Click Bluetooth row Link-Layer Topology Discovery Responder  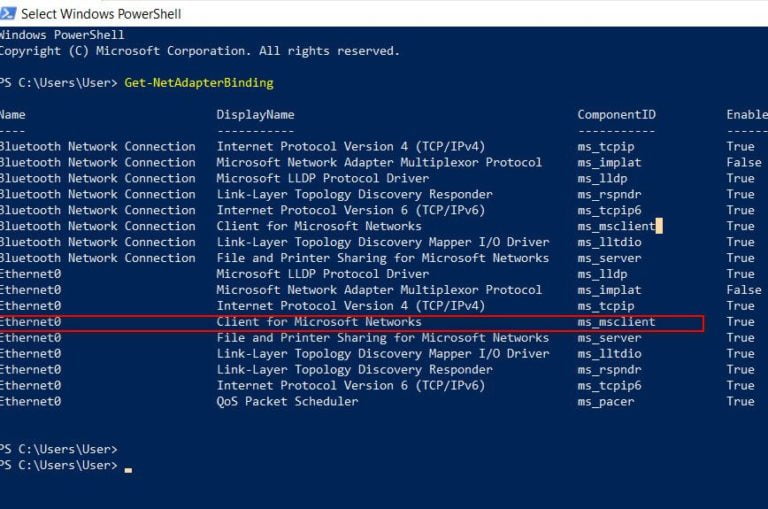pyautogui.click(x=355, y=194)
